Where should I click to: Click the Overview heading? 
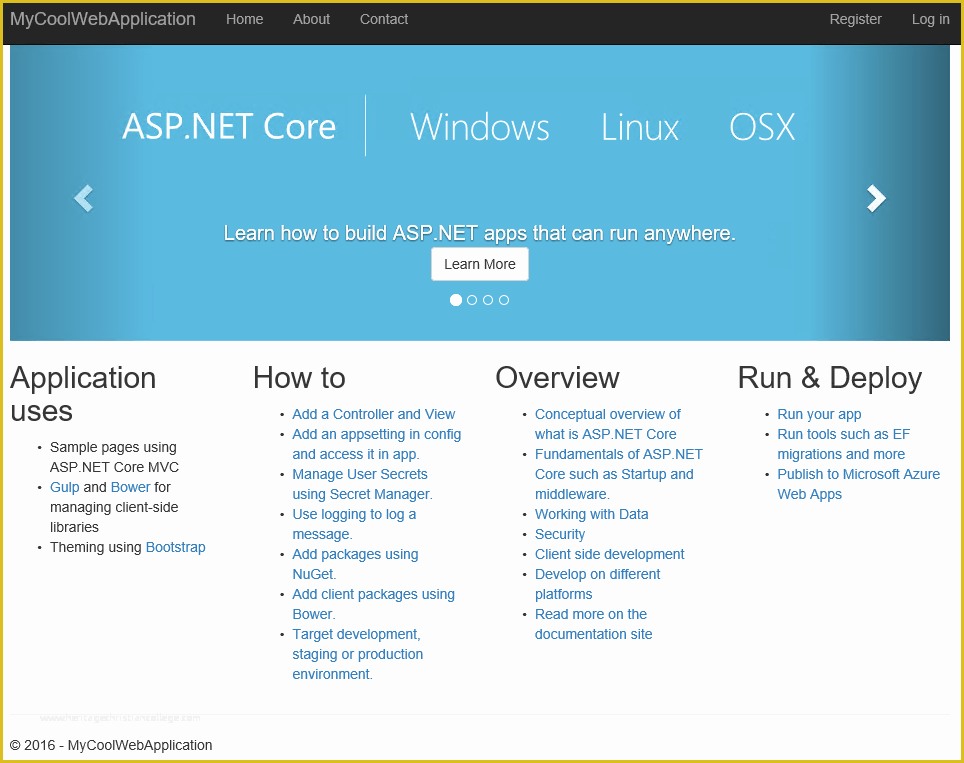(x=558, y=378)
